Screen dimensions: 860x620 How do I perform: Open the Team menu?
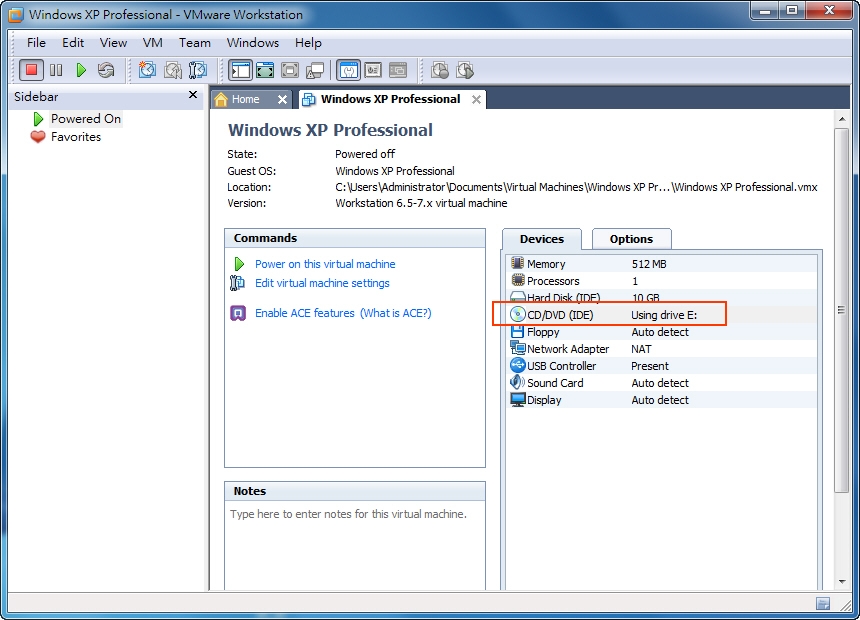195,42
